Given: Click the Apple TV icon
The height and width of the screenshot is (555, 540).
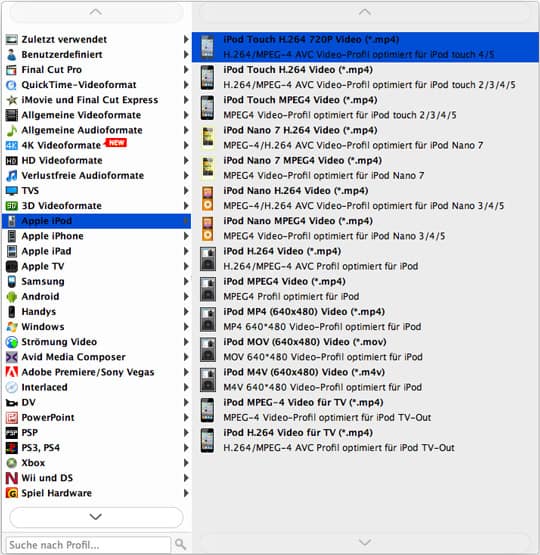Looking at the screenshot, I should tap(12, 267).
